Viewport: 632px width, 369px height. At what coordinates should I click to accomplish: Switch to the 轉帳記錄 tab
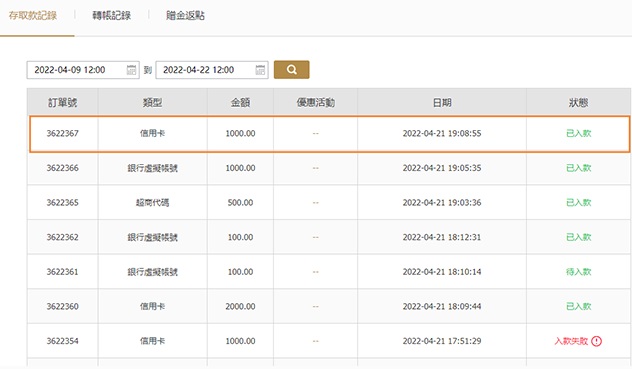111,16
